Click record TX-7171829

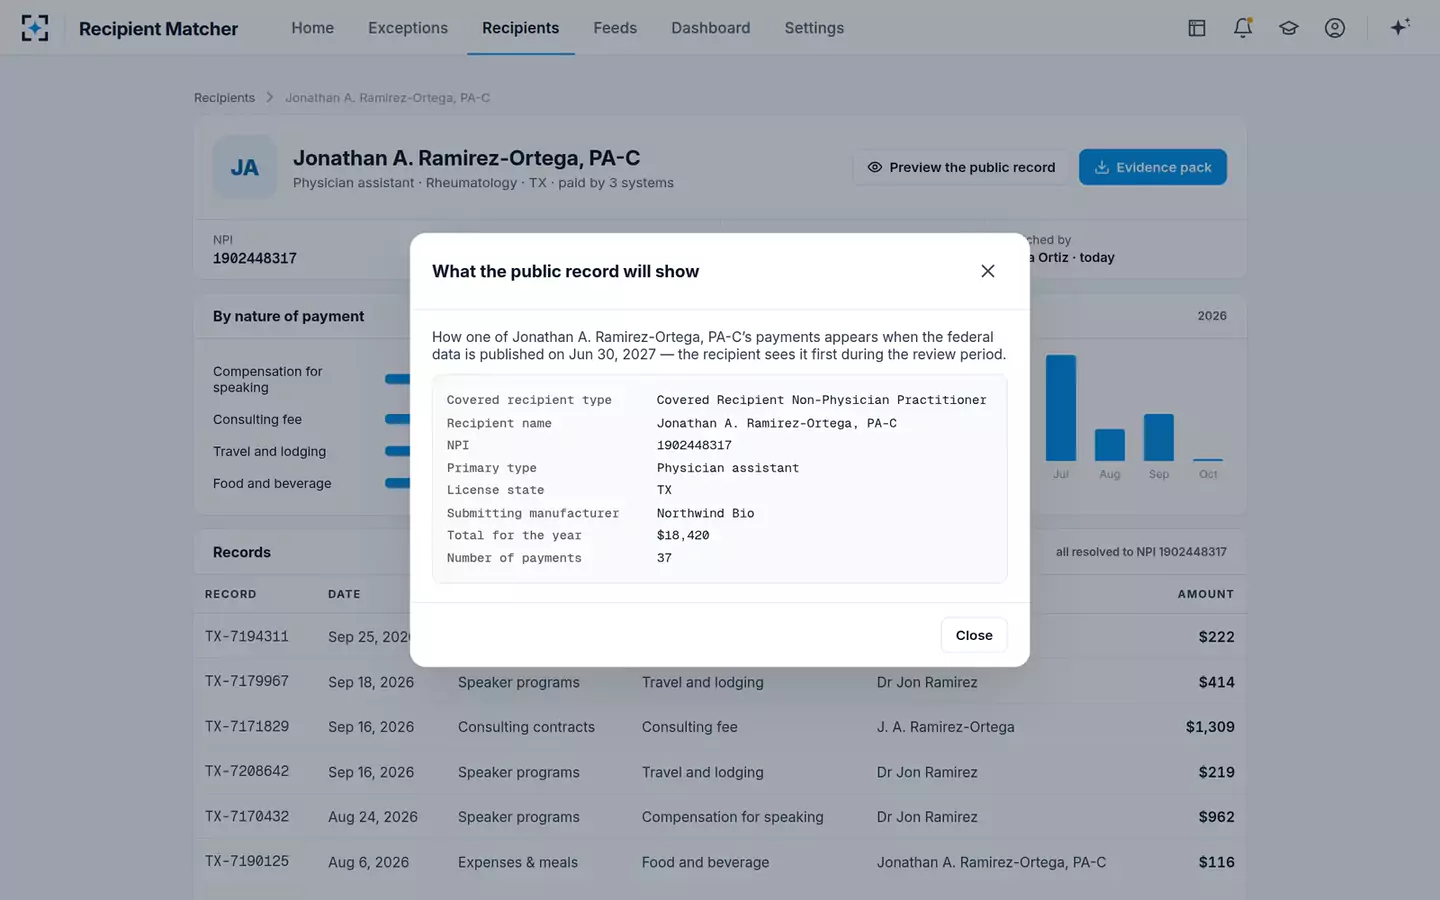[247, 726]
